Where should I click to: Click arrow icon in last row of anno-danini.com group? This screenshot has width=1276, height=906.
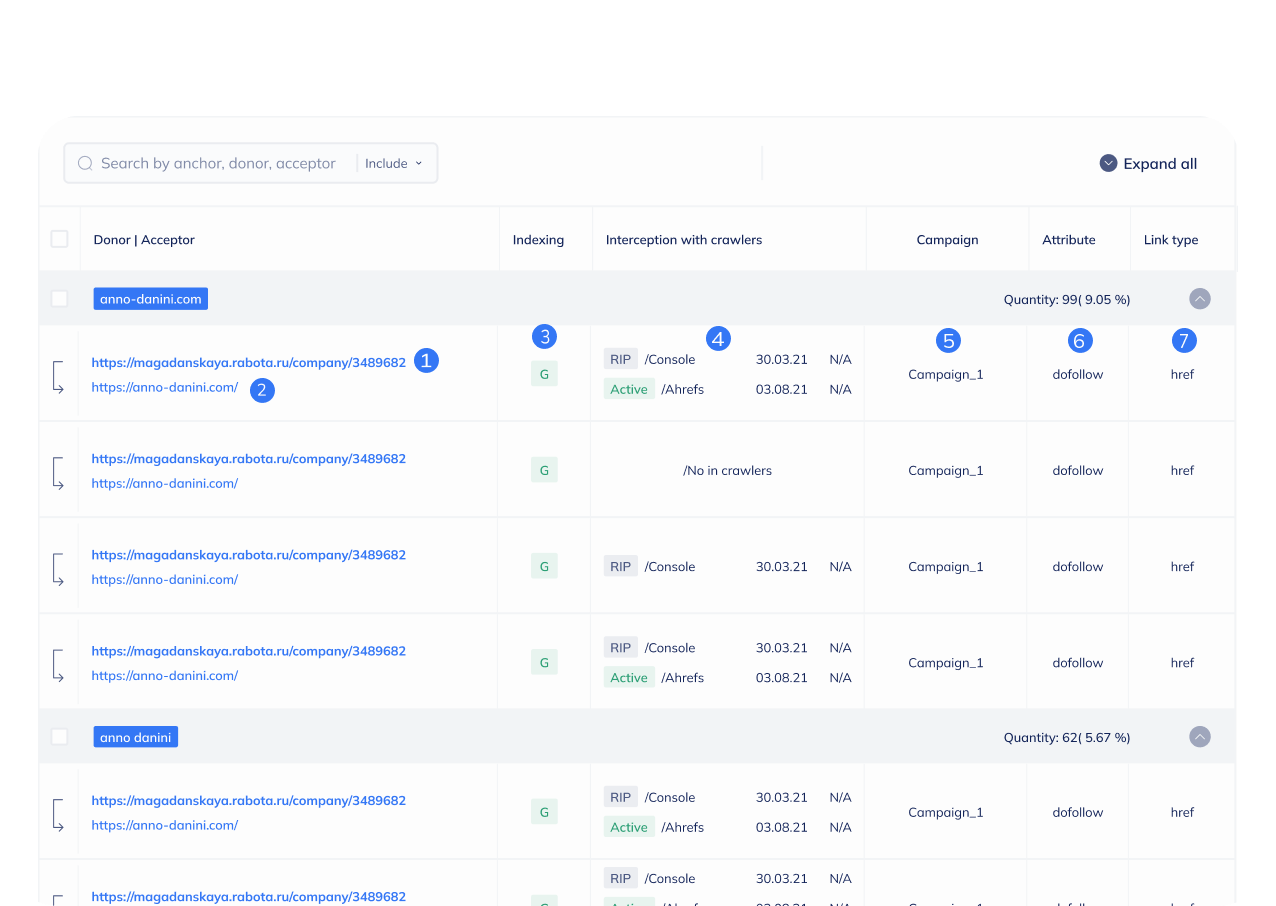(58, 665)
